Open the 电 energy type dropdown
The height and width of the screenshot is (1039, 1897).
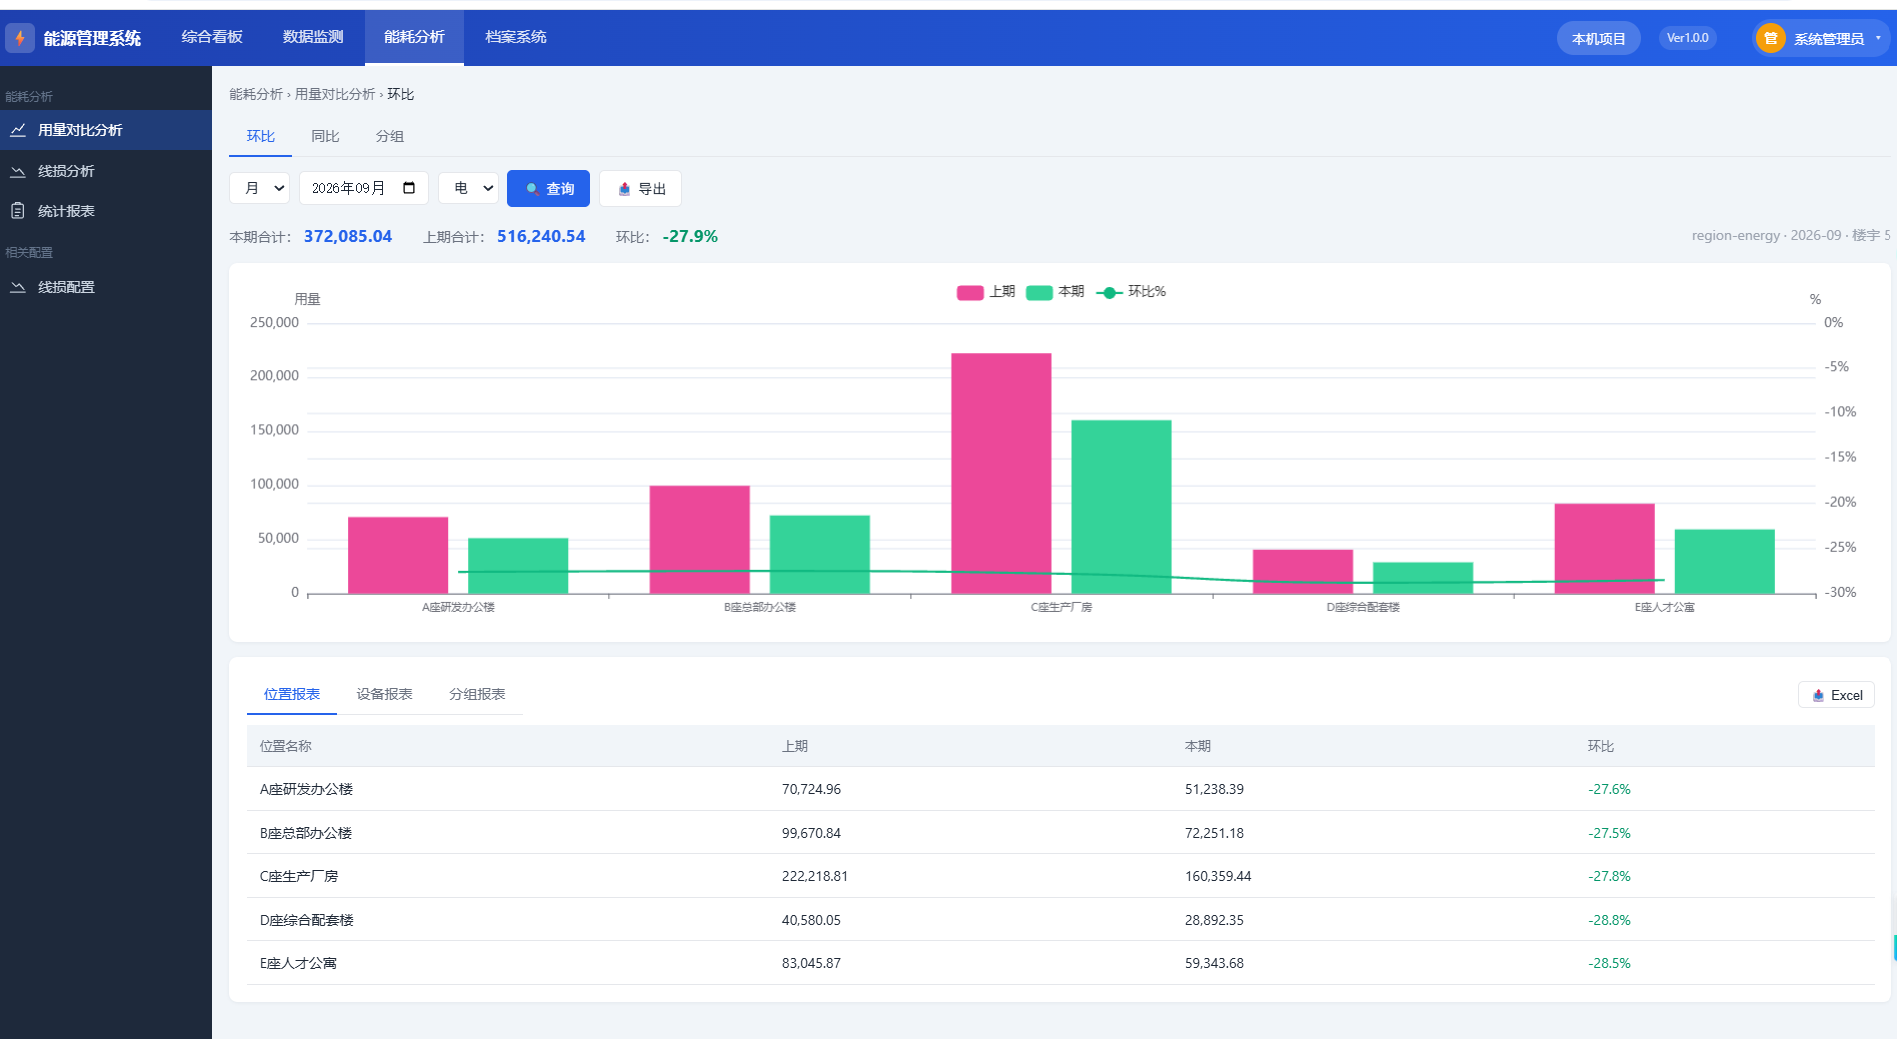(469, 188)
